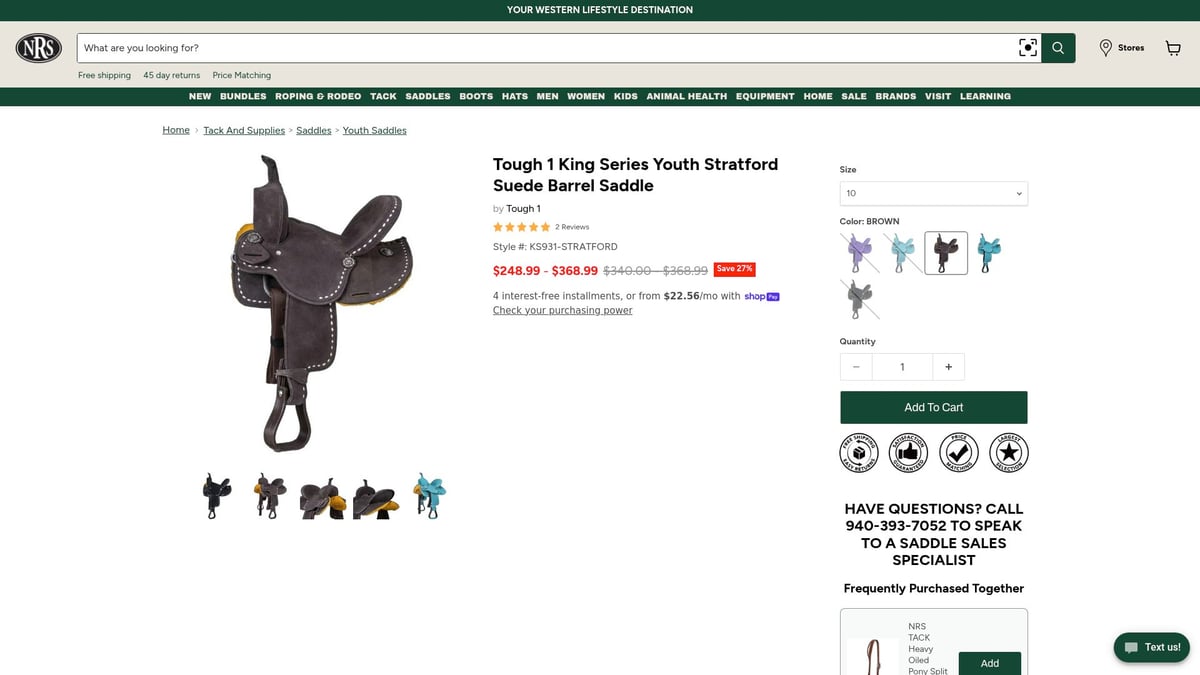
Task: Open the visual camera search icon
Action: 1027,48
